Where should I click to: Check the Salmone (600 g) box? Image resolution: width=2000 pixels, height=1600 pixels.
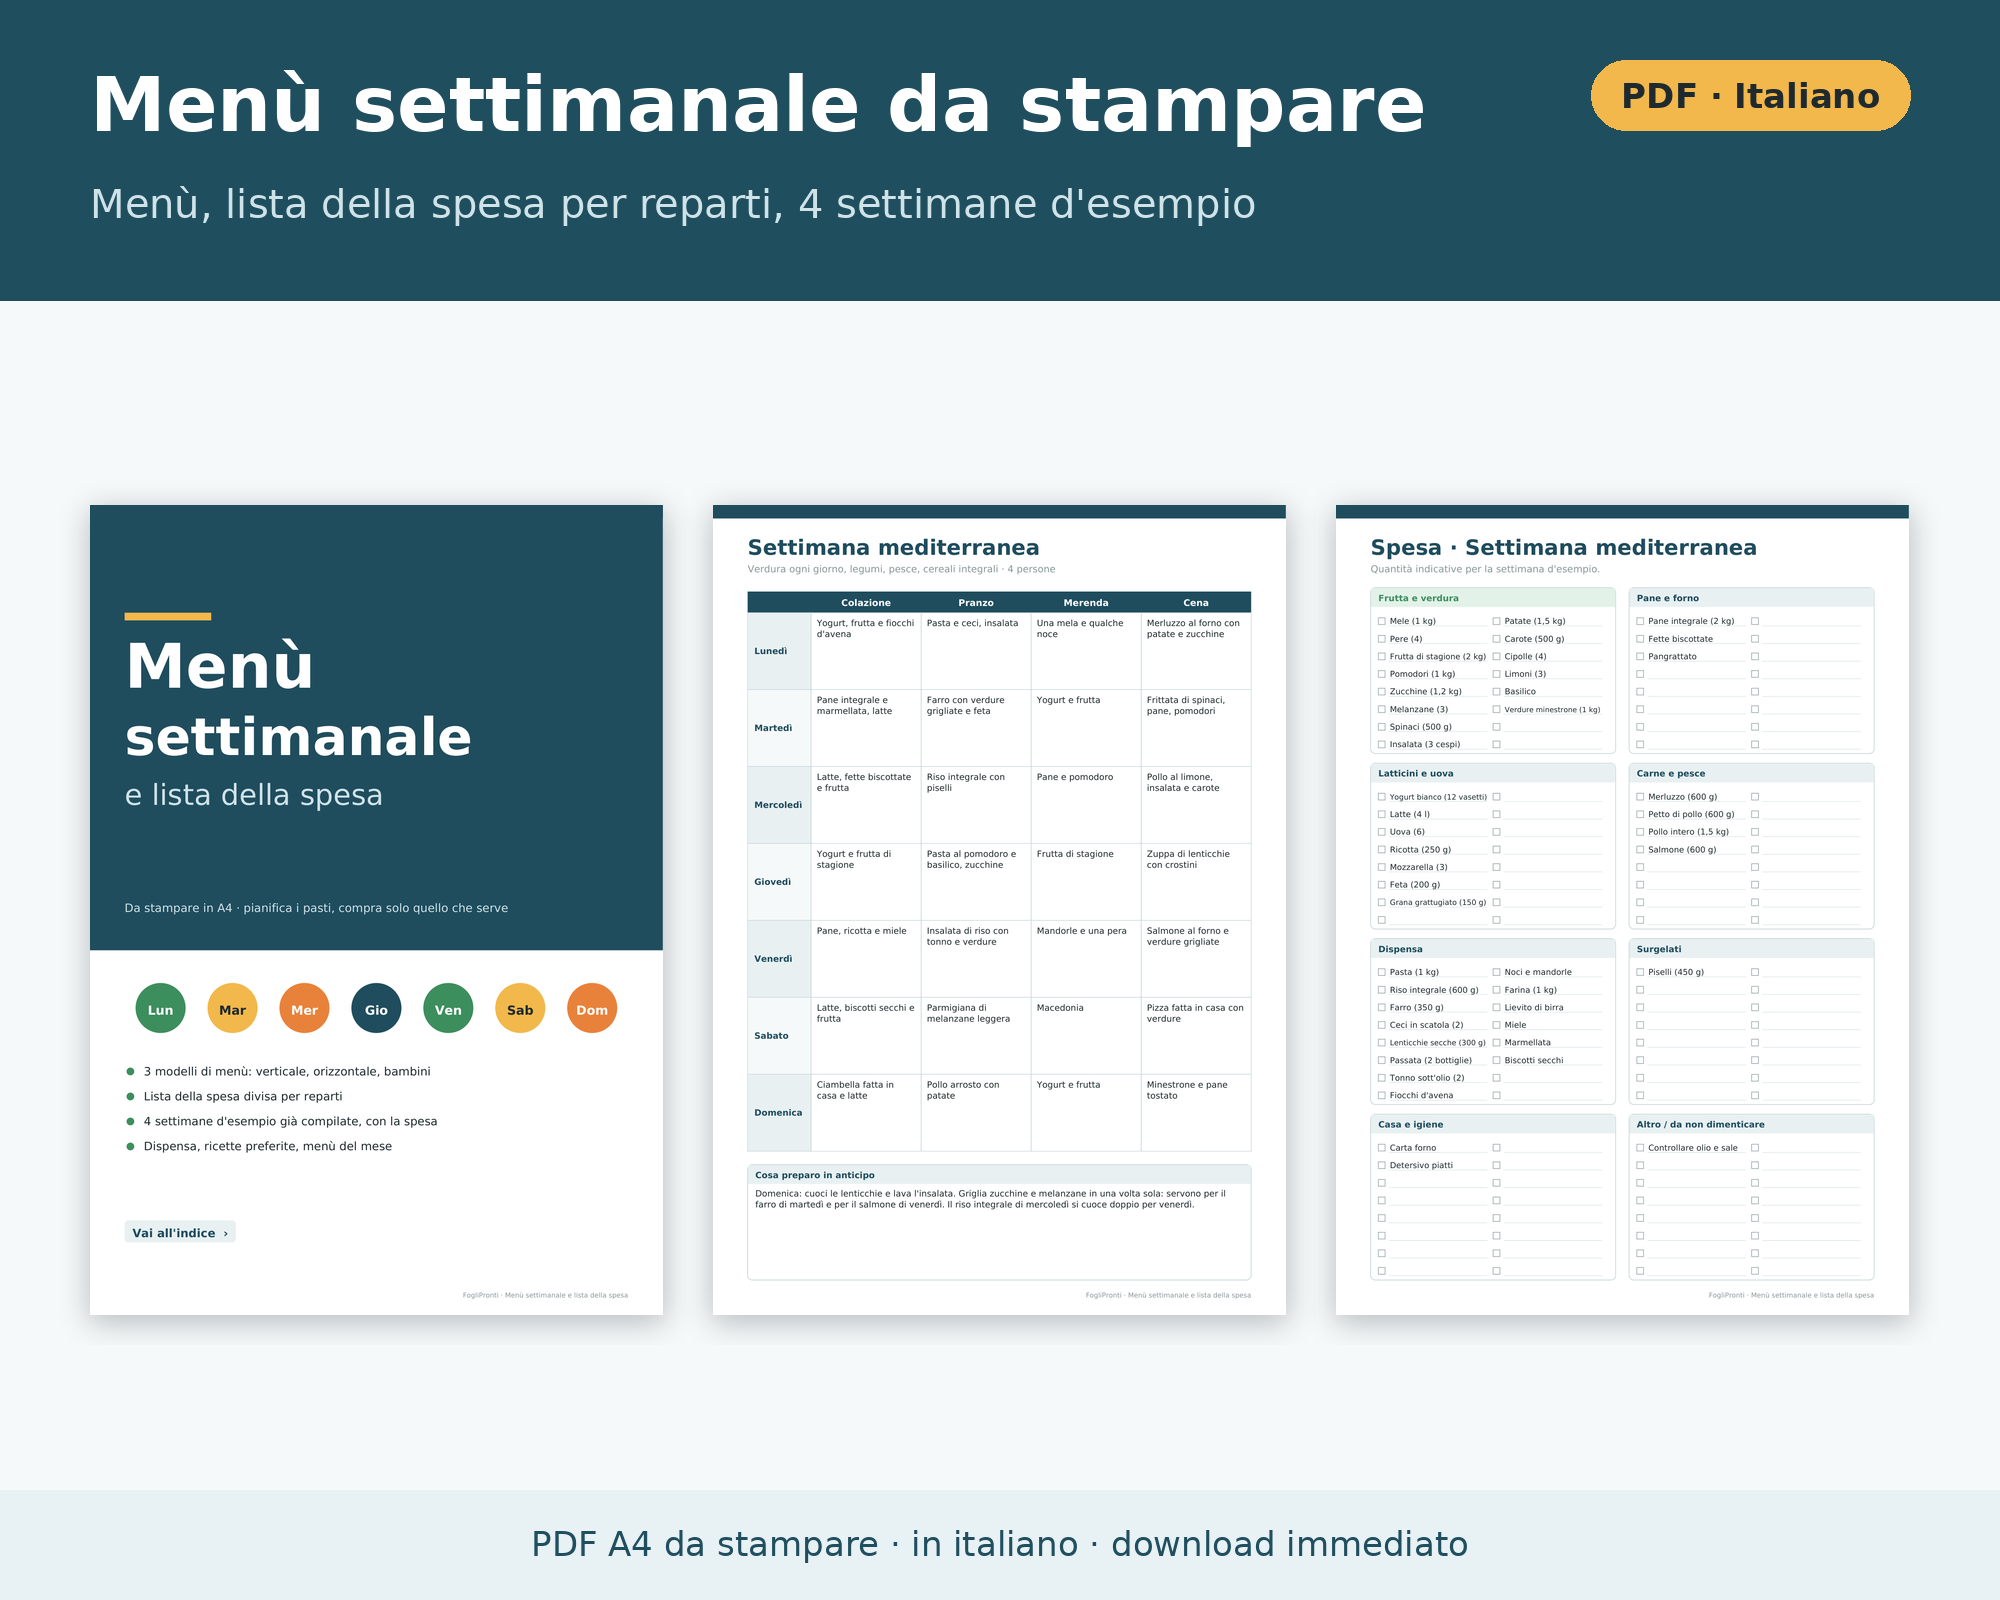coord(1640,850)
